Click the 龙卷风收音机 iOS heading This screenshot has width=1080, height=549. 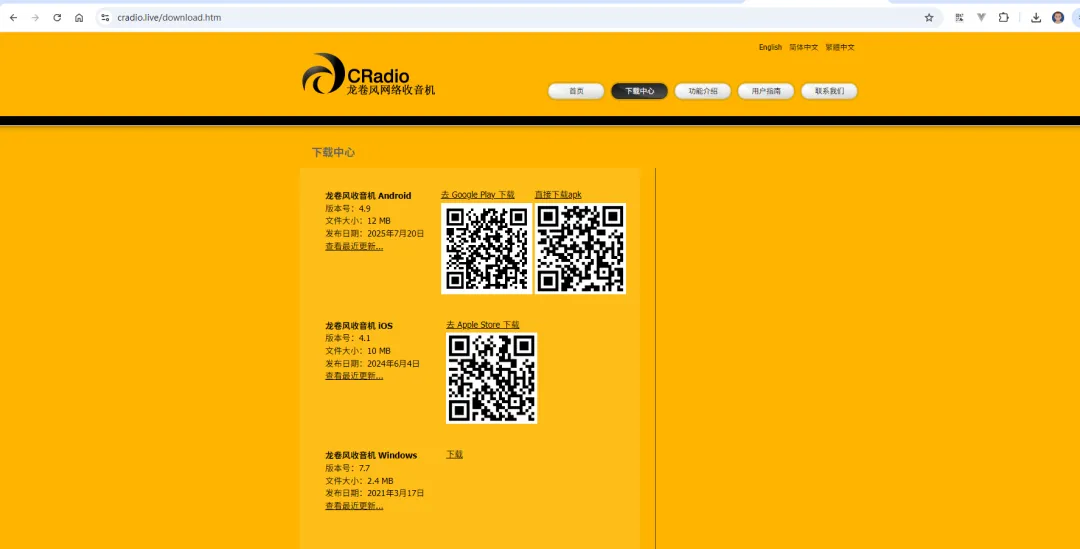(359, 326)
